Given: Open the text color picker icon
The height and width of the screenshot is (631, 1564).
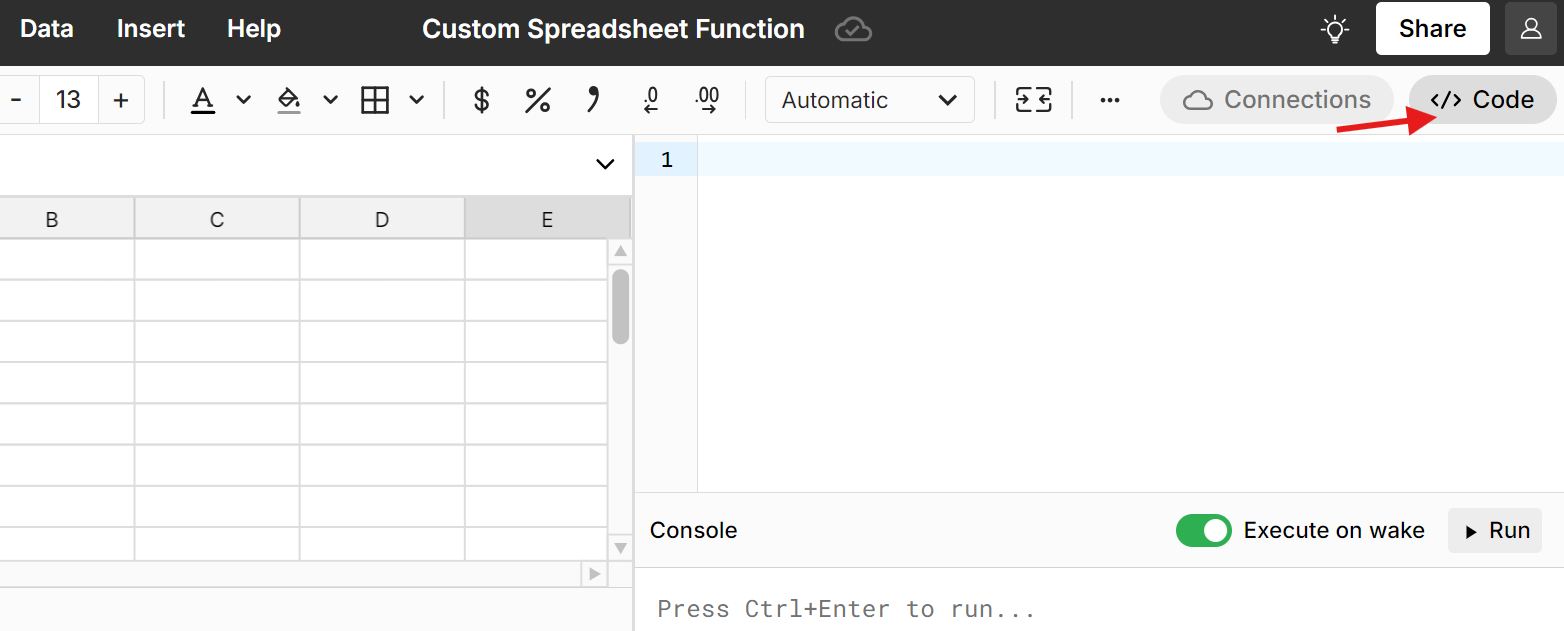Looking at the screenshot, I should pos(203,100).
